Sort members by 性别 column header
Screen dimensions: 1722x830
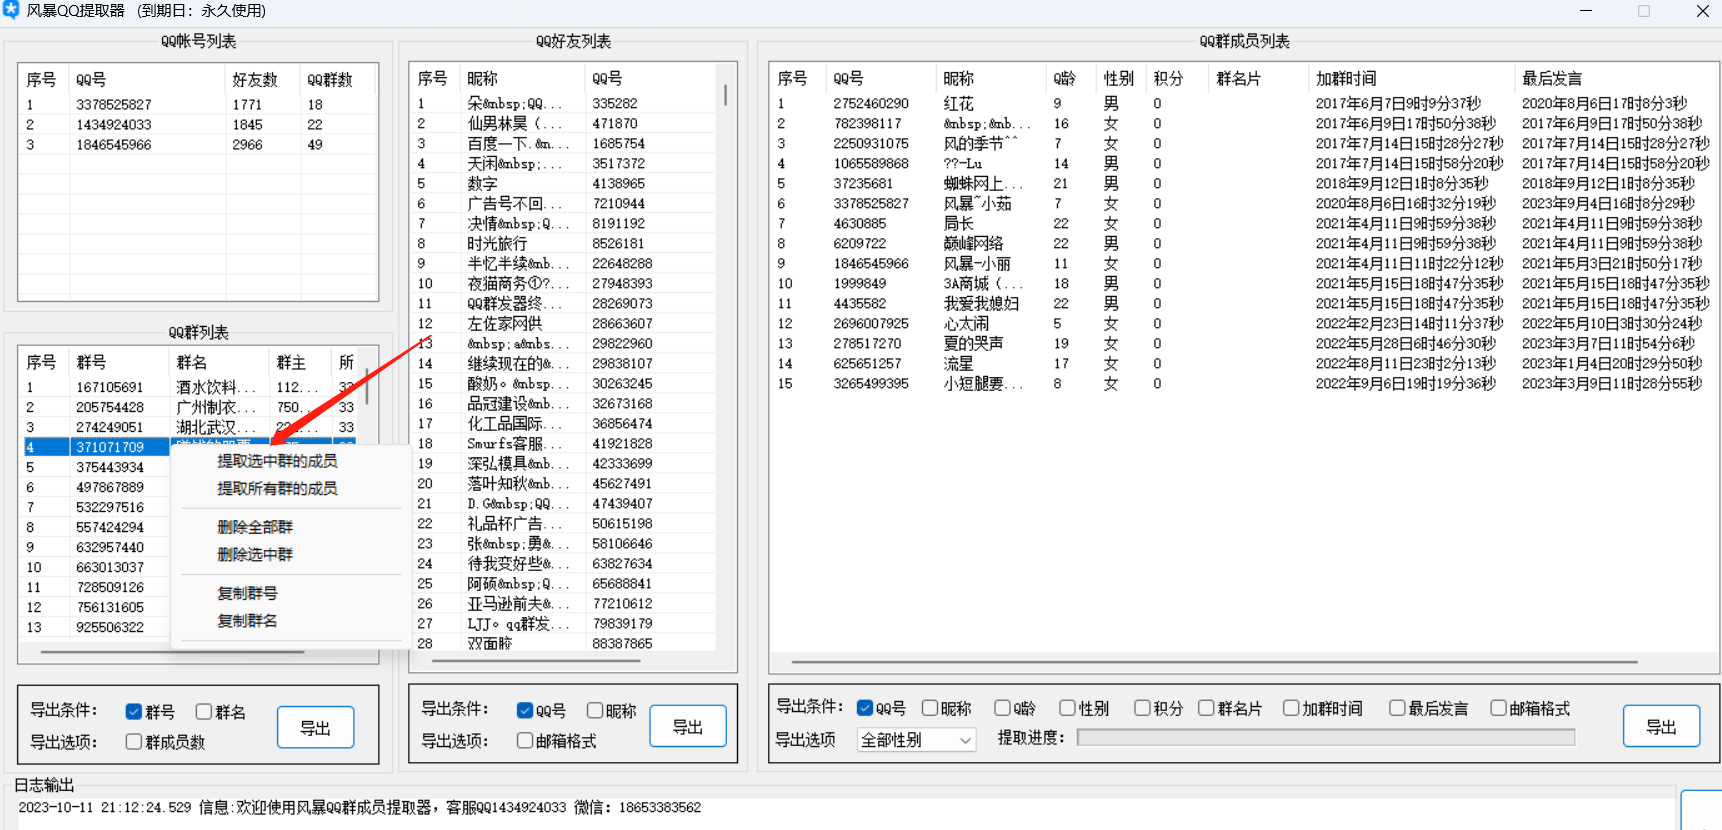point(1120,78)
